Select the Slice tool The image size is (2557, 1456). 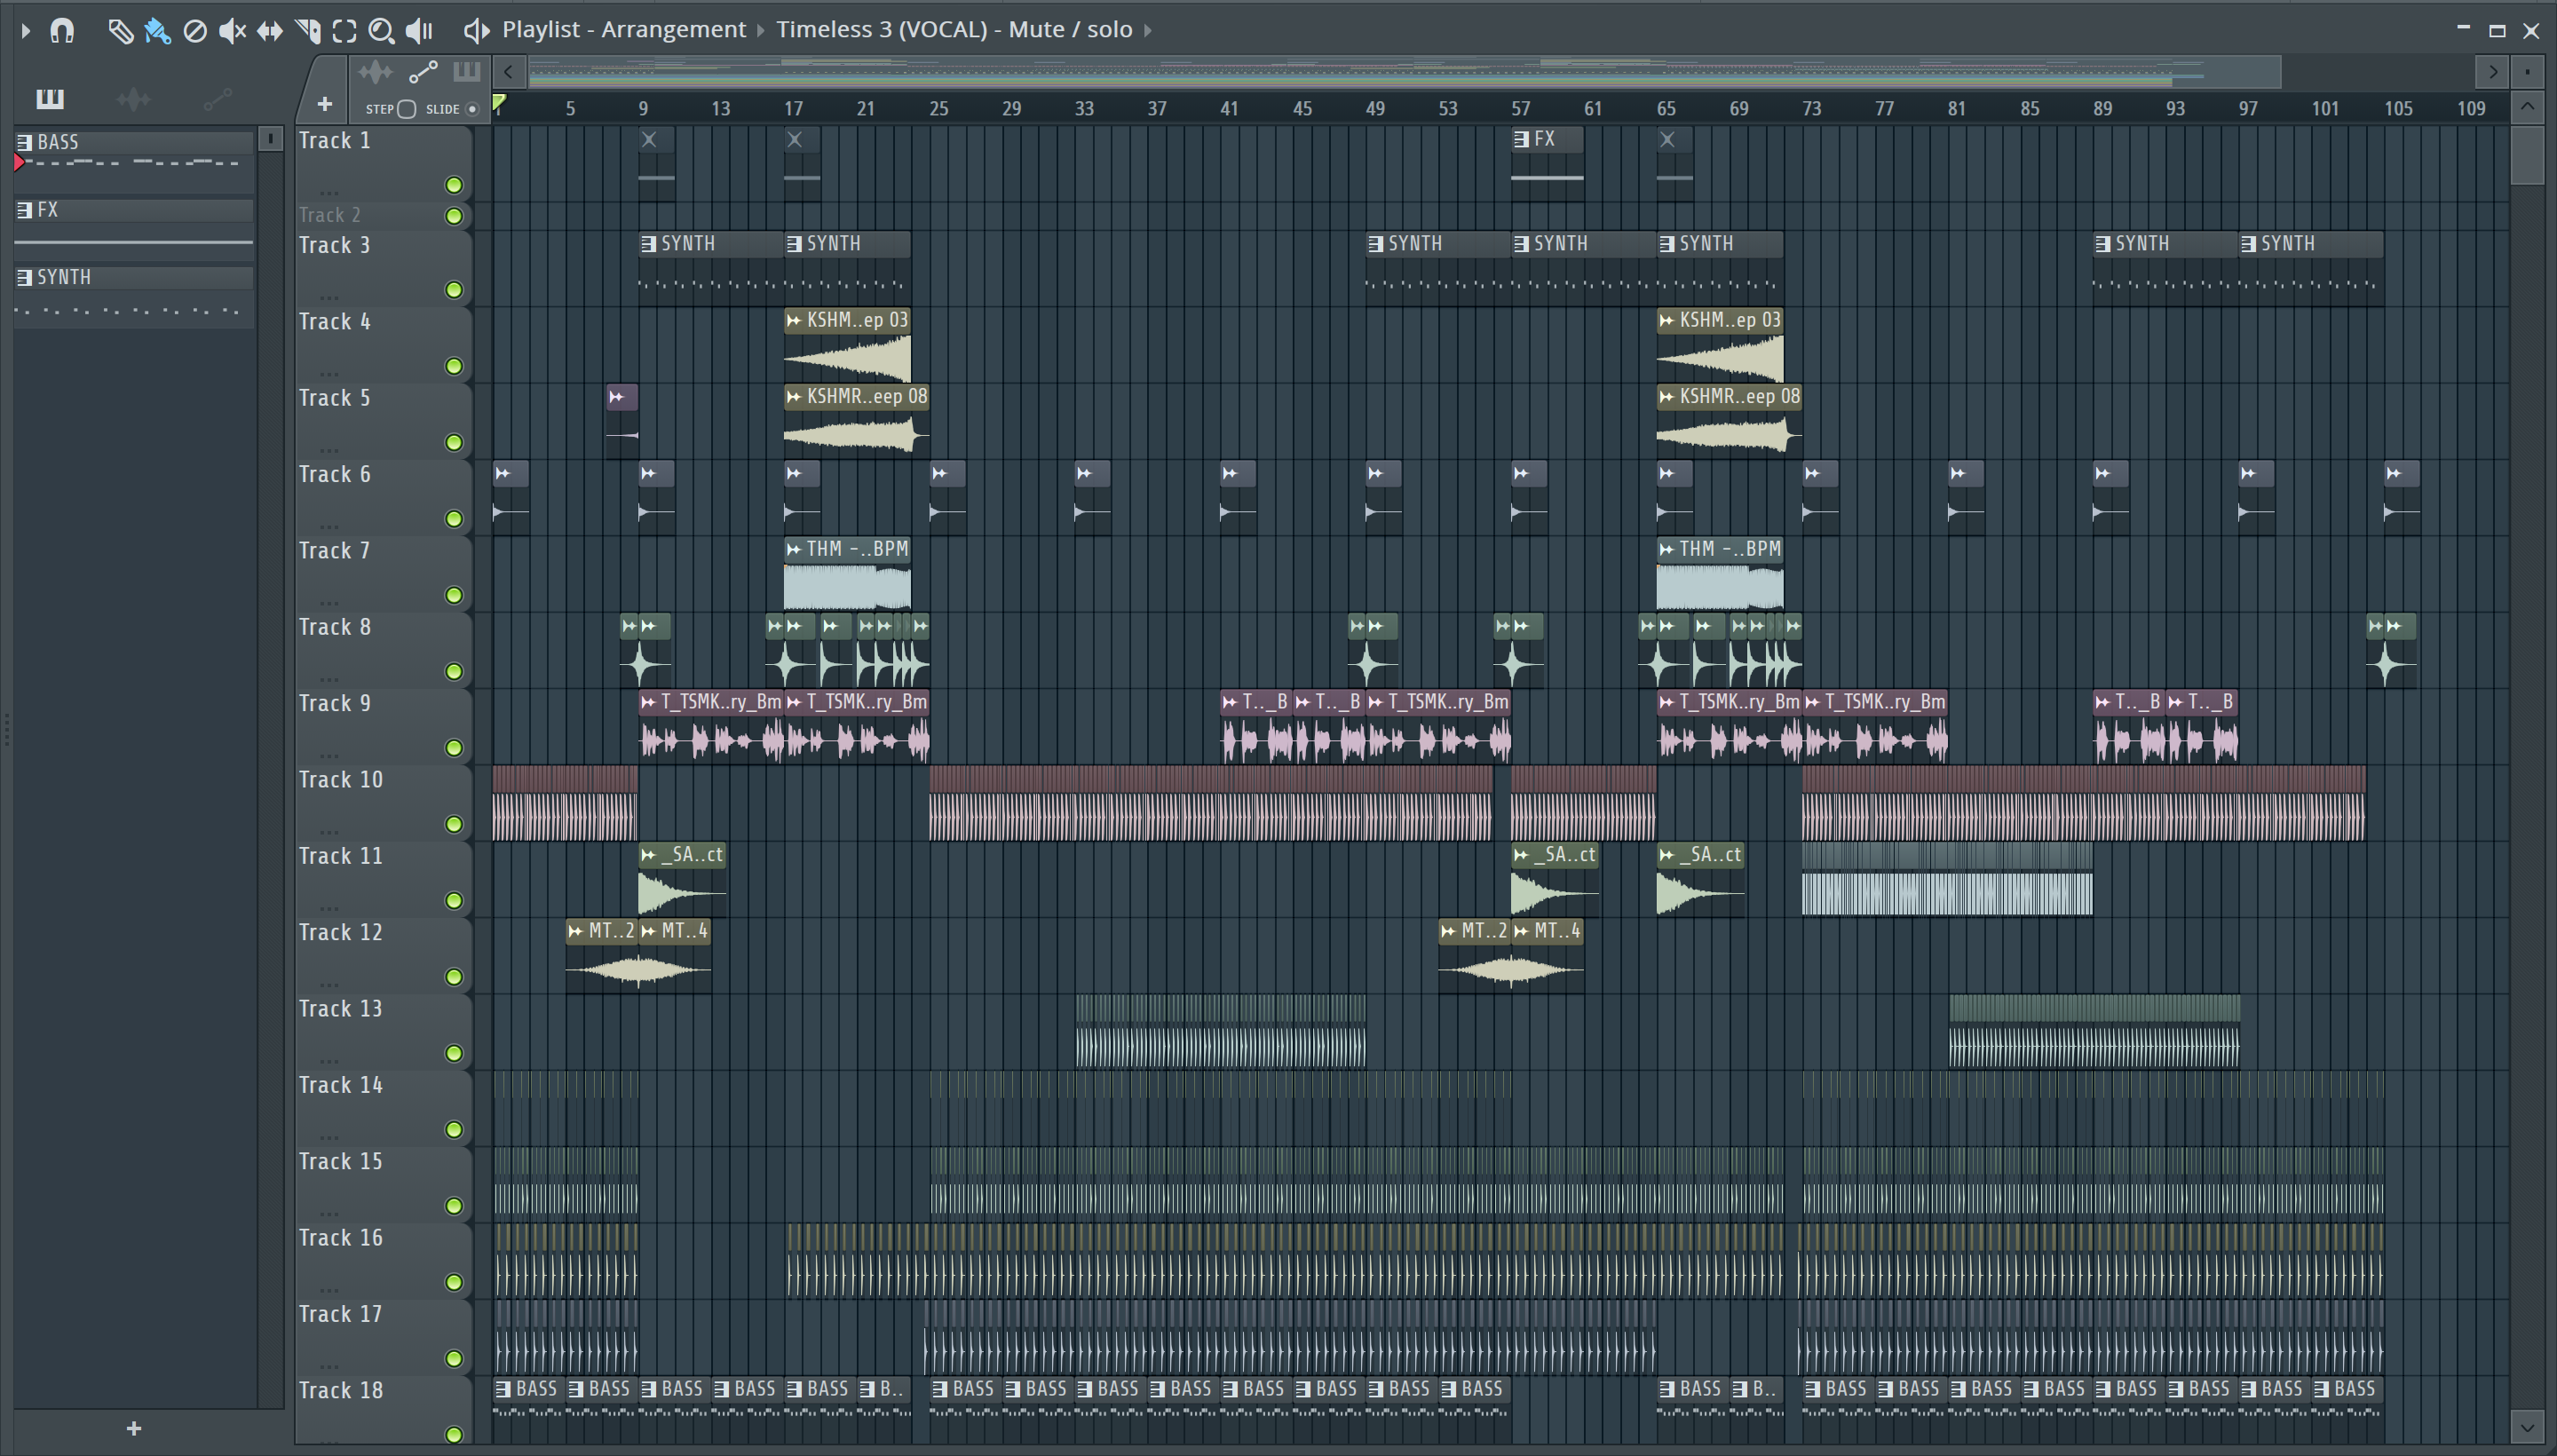tap(308, 31)
